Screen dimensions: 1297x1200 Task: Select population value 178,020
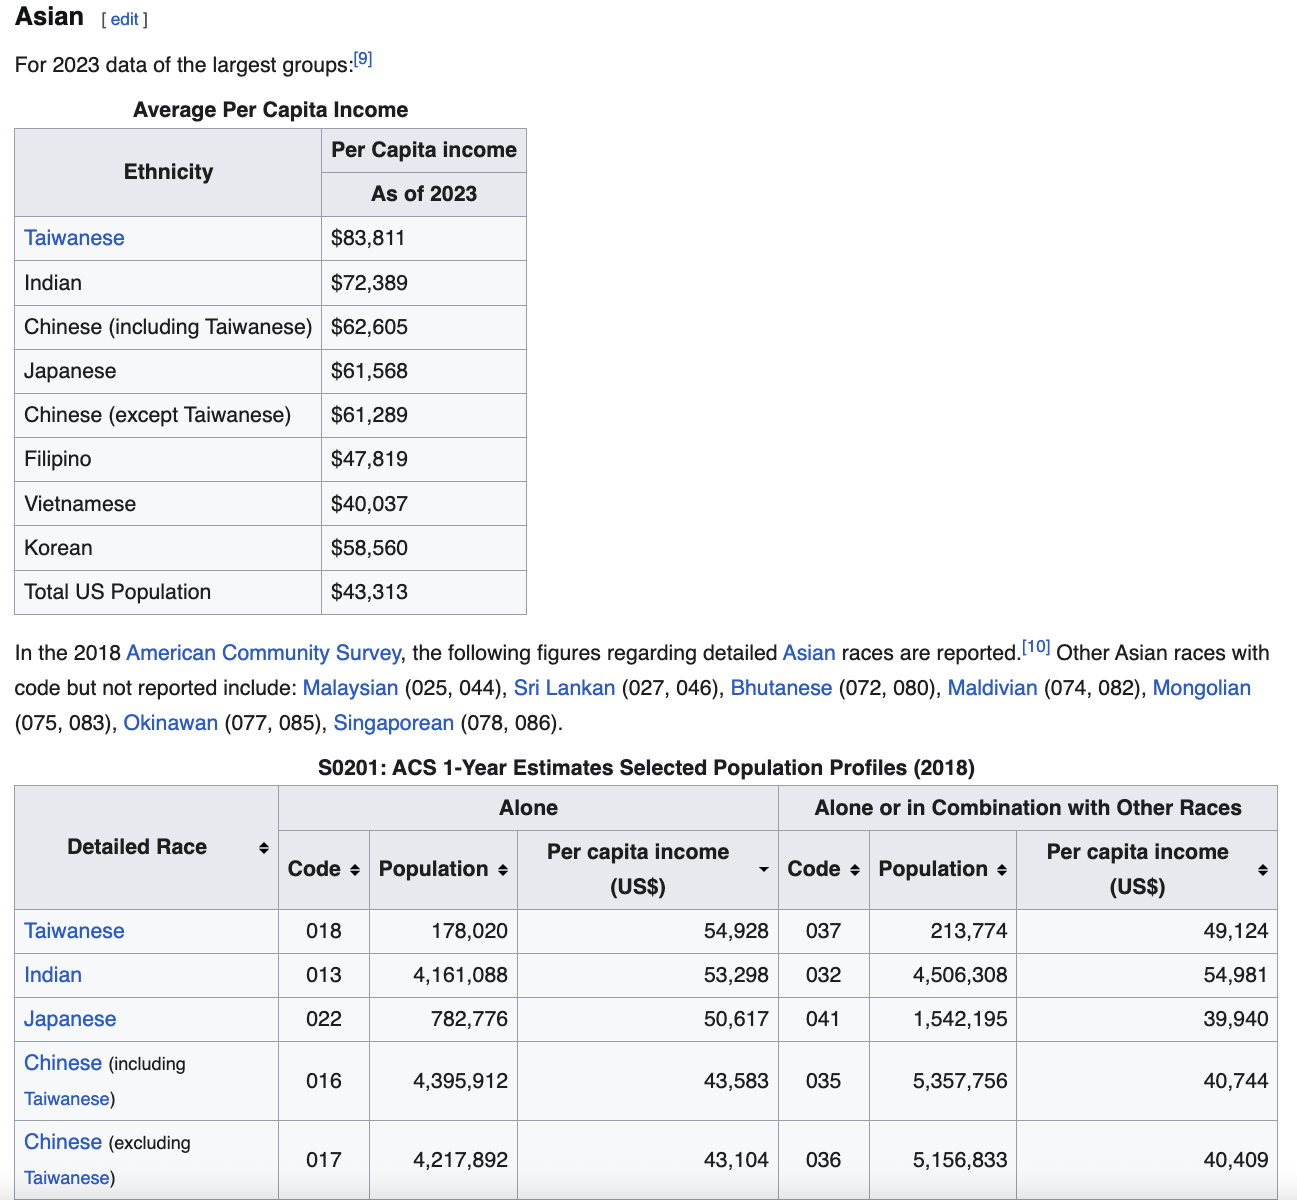tap(469, 931)
